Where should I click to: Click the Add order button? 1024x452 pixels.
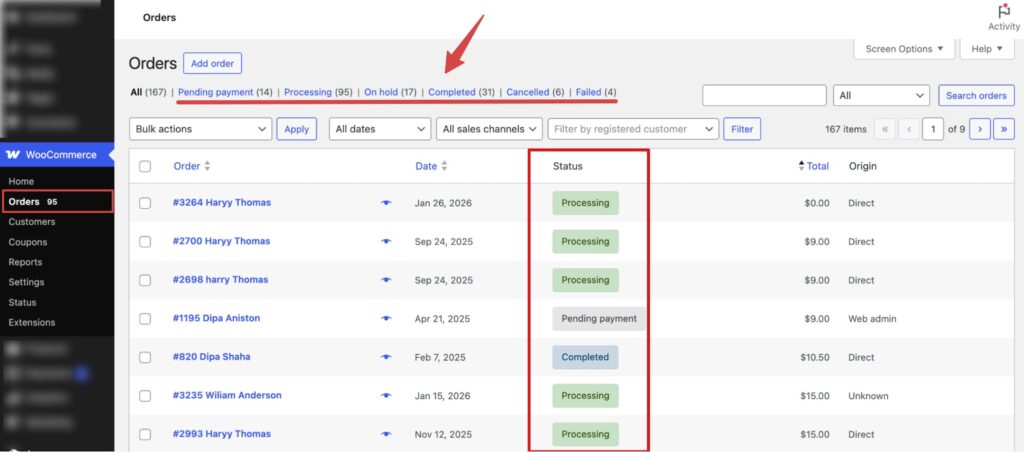tap(212, 63)
